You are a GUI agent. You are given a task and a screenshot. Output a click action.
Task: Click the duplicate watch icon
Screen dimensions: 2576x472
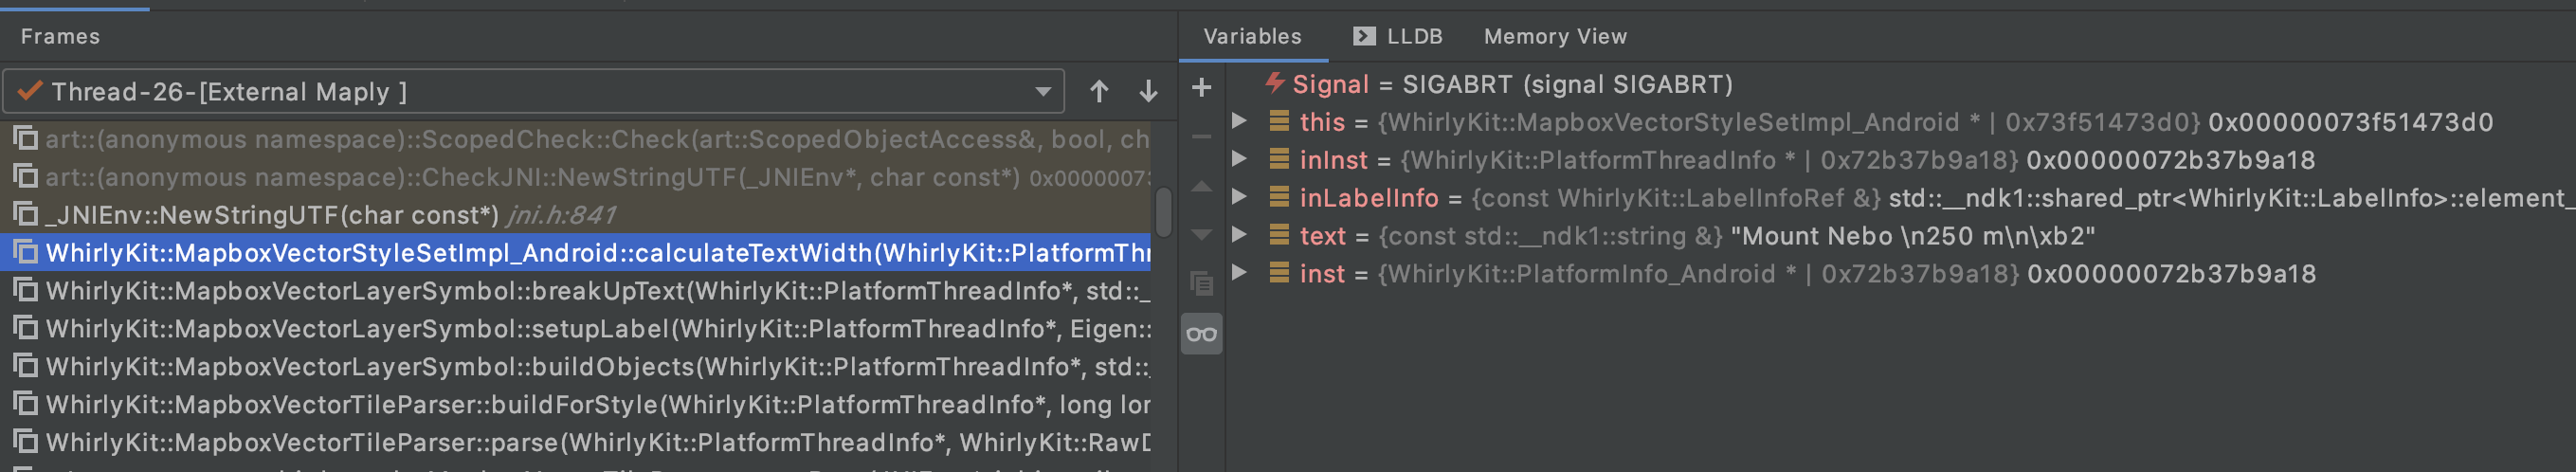tap(1202, 284)
